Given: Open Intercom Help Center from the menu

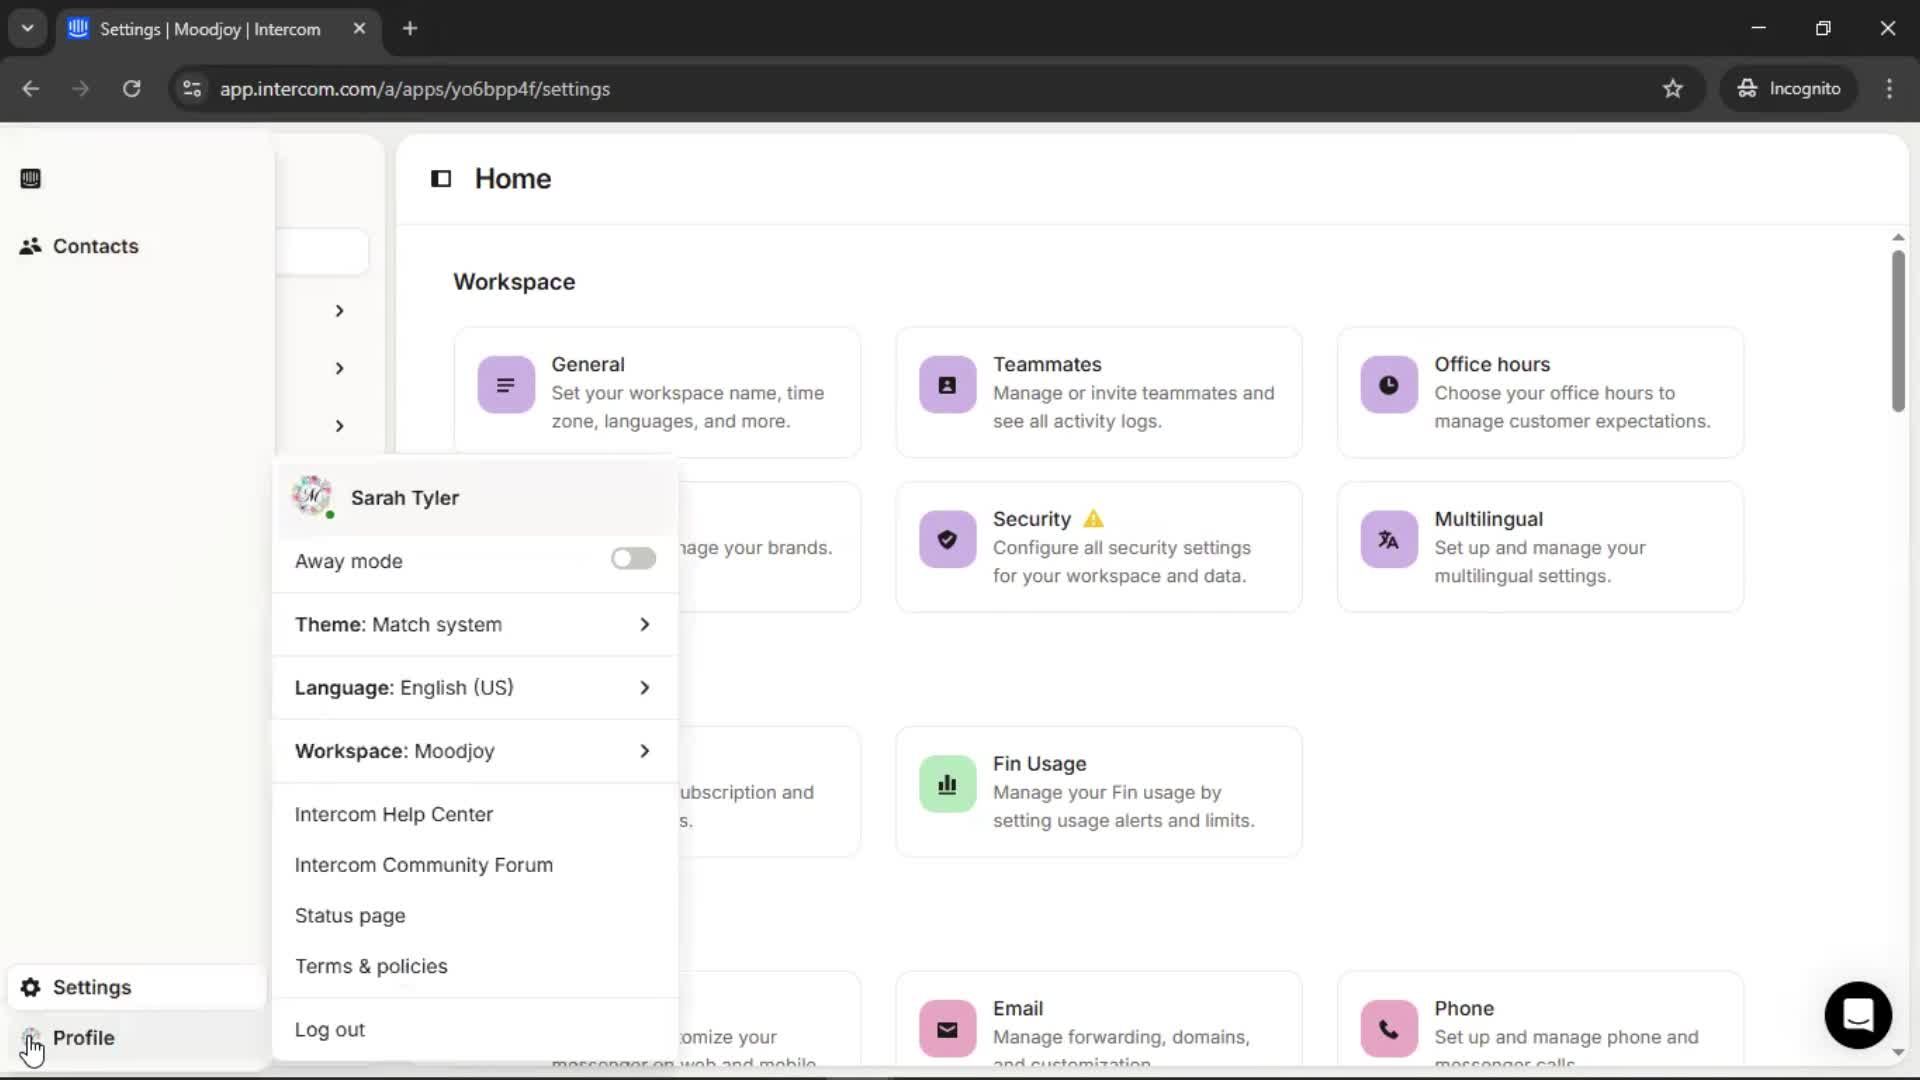Looking at the screenshot, I should coord(394,815).
